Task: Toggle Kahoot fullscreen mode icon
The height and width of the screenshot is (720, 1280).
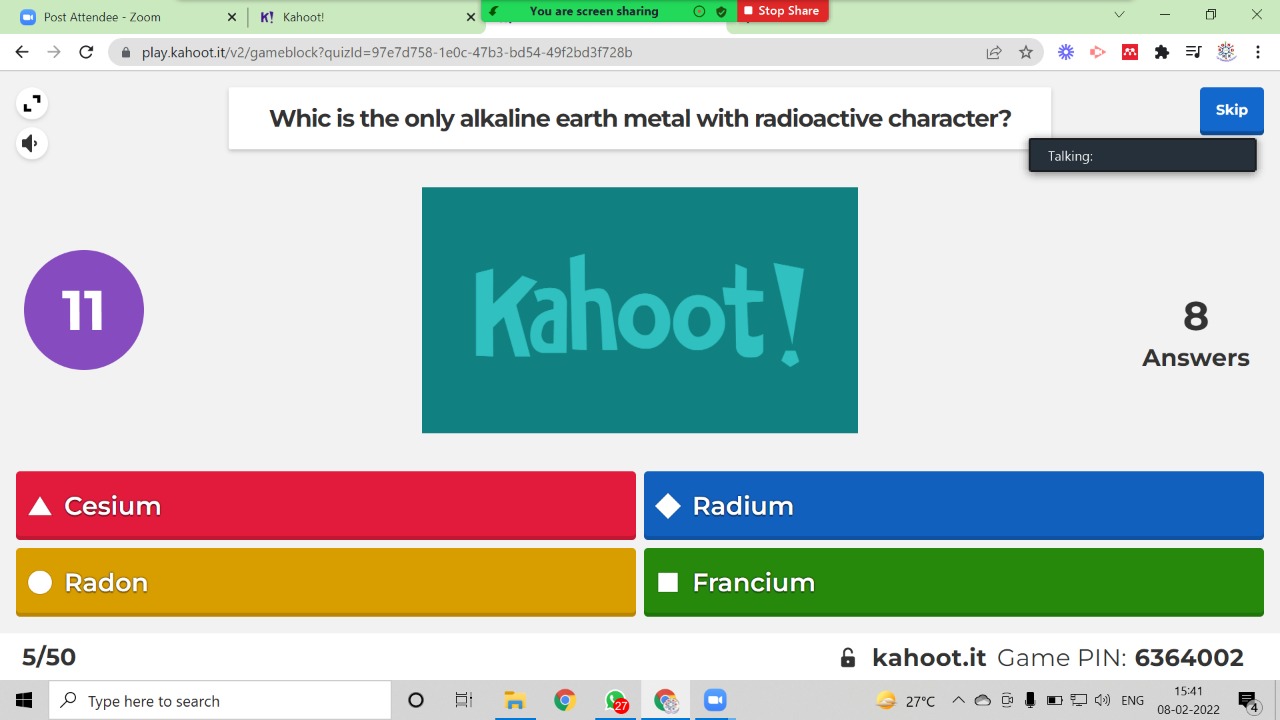Action: click(x=32, y=104)
